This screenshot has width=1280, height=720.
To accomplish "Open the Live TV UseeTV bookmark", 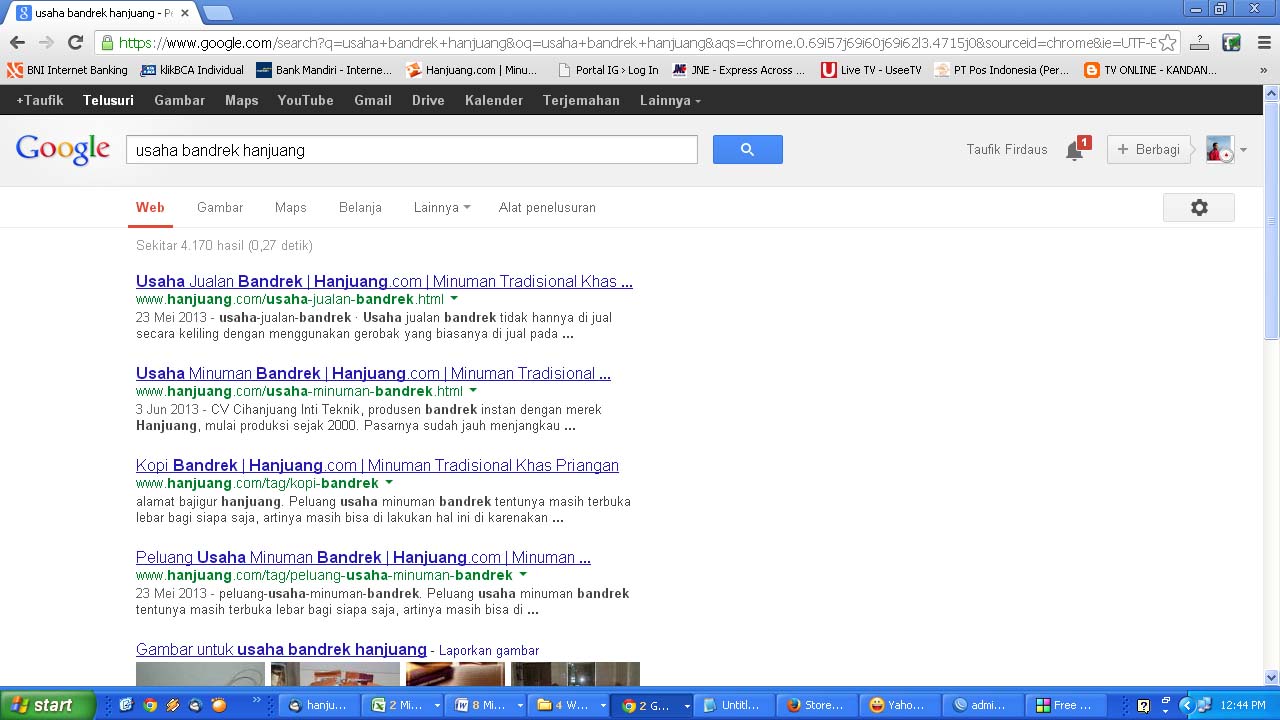I will click(871, 70).
